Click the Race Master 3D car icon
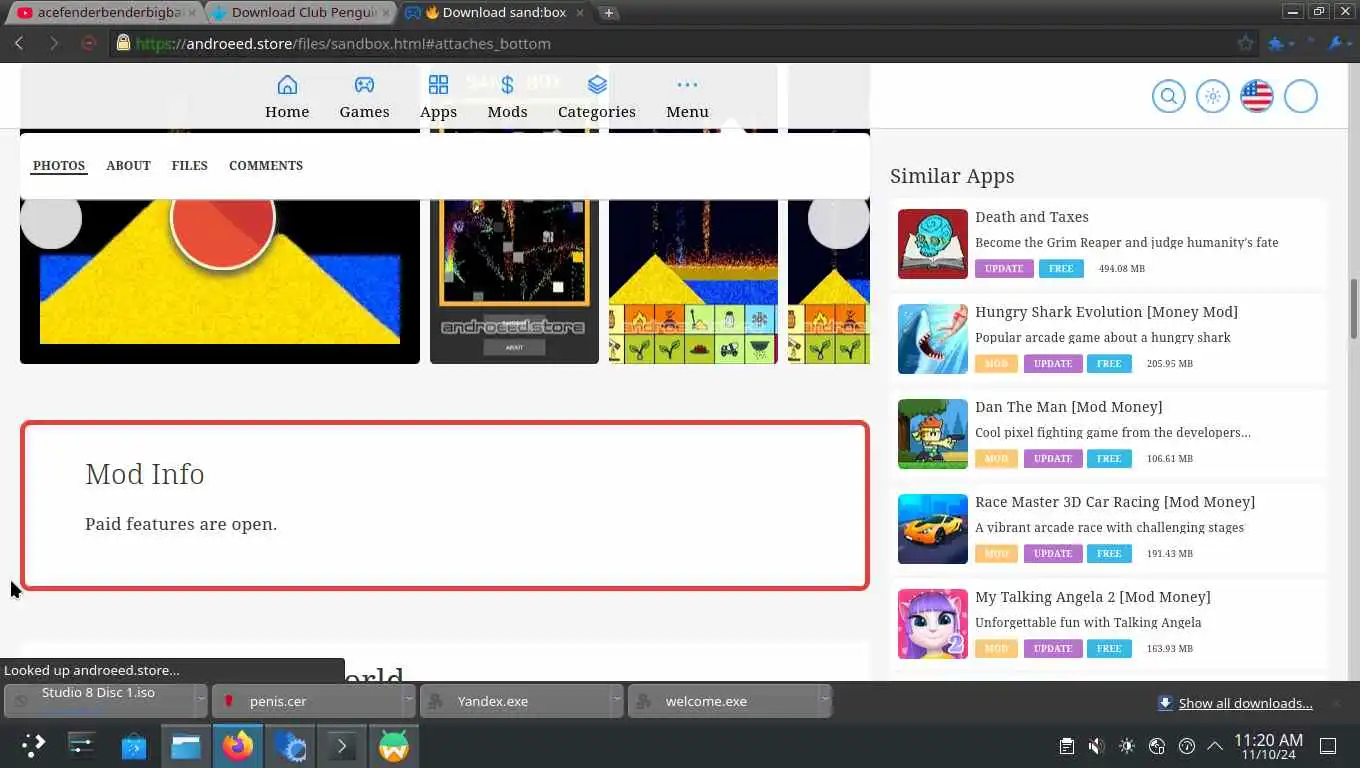Image resolution: width=1360 pixels, height=768 pixels. (932, 529)
